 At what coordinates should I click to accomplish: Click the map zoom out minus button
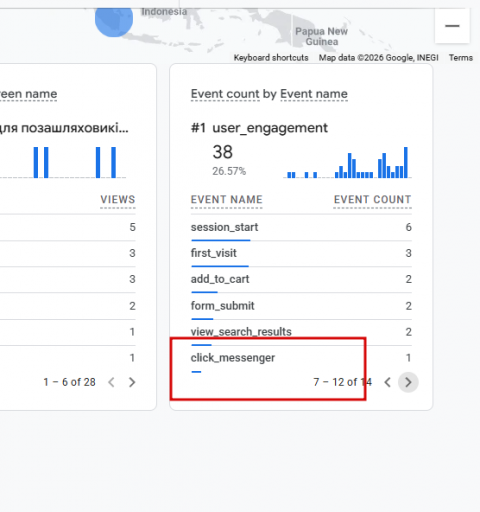[452, 26]
